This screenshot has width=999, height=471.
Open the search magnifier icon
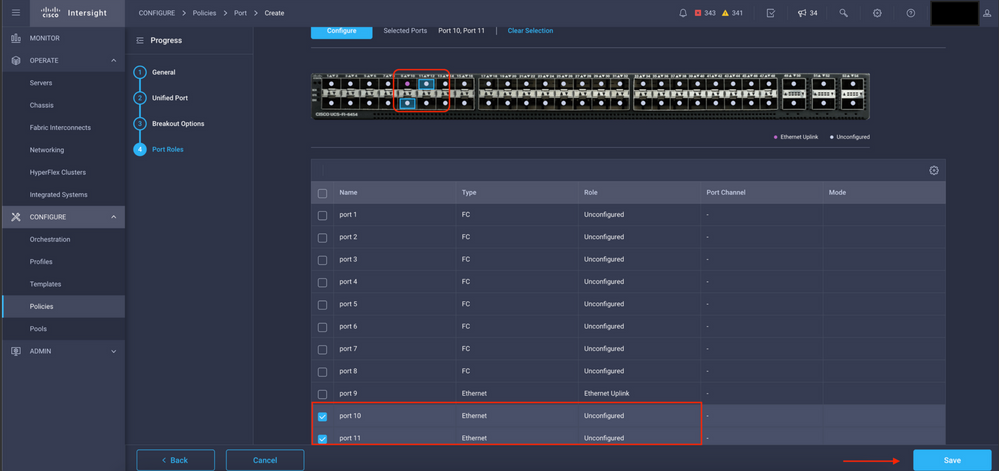(x=844, y=13)
